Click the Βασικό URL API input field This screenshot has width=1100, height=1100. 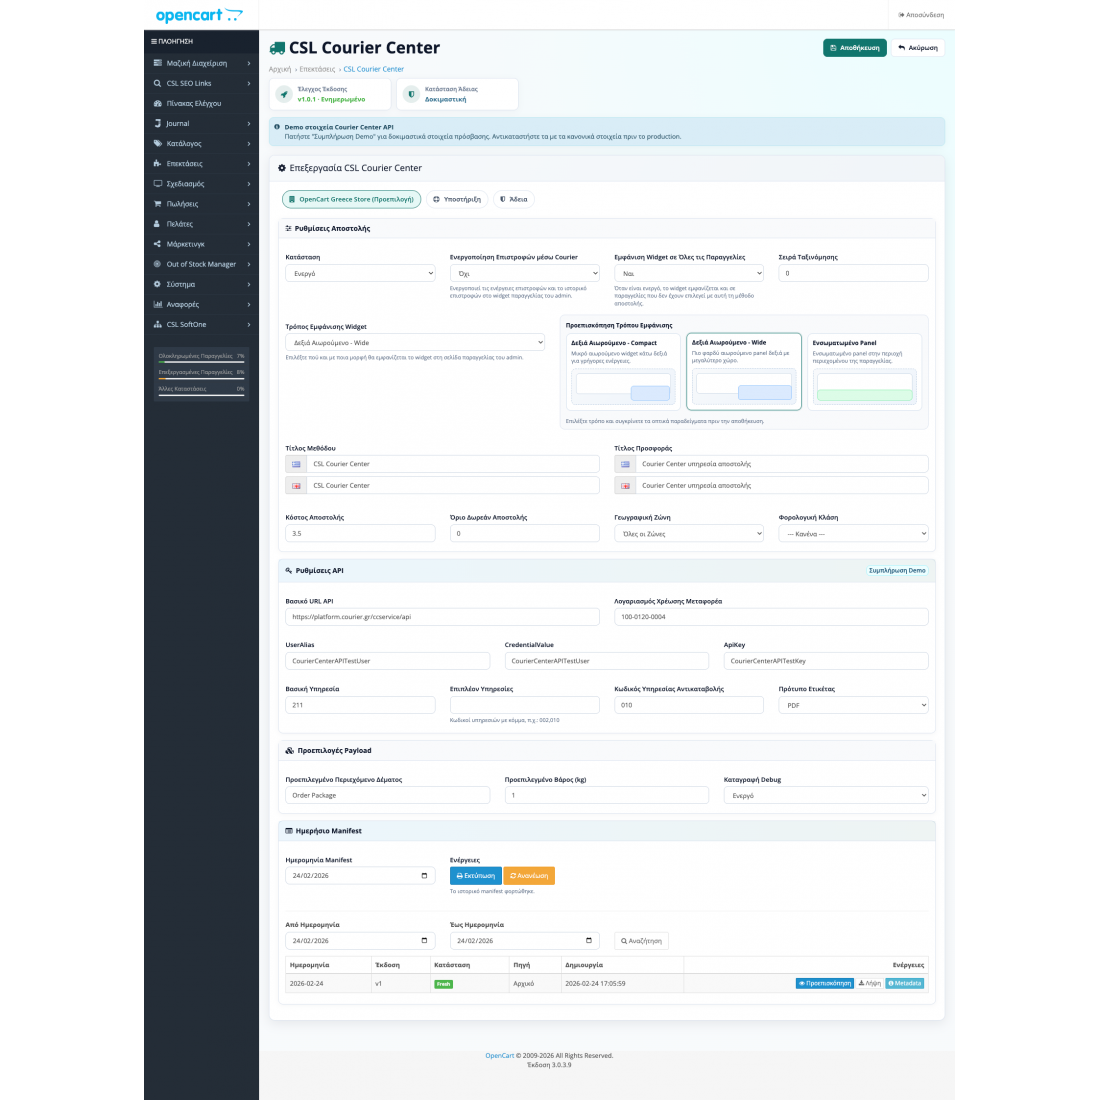click(442, 617)
